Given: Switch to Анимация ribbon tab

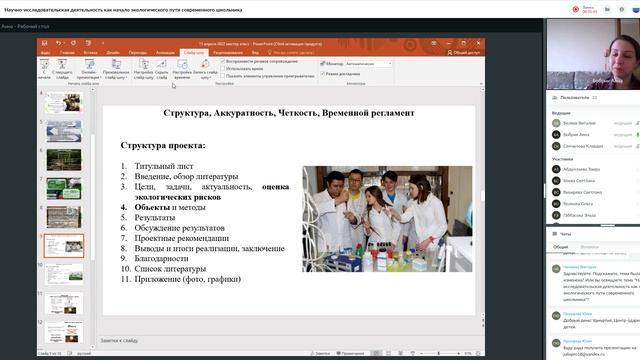Looking at the screenshot, I should 165,53.
